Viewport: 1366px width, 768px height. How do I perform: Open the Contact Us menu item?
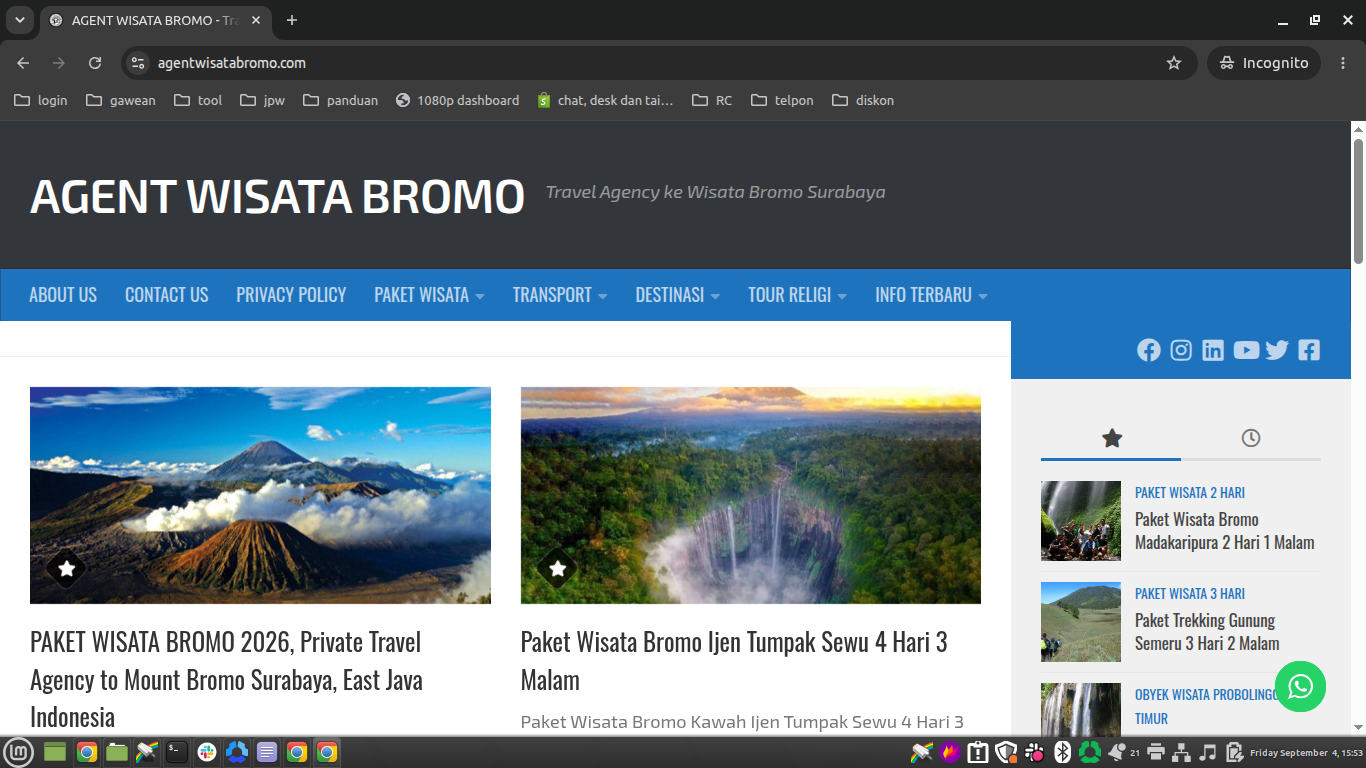tap(167, 295)
